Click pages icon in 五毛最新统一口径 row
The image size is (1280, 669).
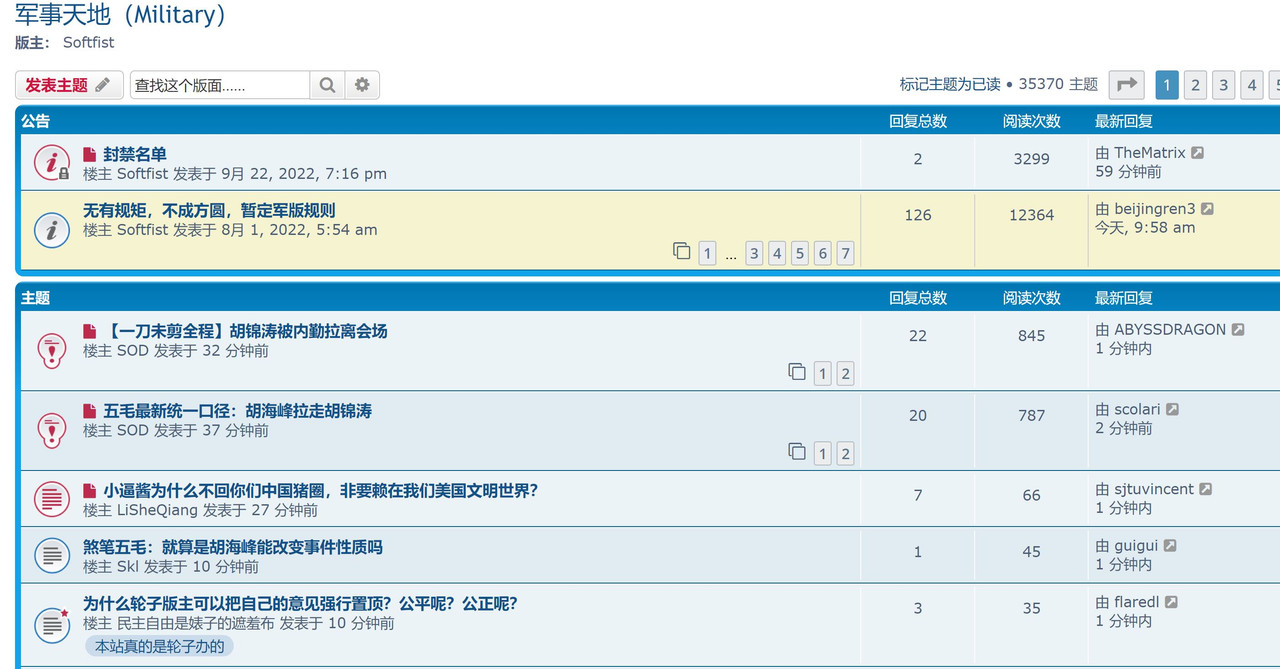797,451
